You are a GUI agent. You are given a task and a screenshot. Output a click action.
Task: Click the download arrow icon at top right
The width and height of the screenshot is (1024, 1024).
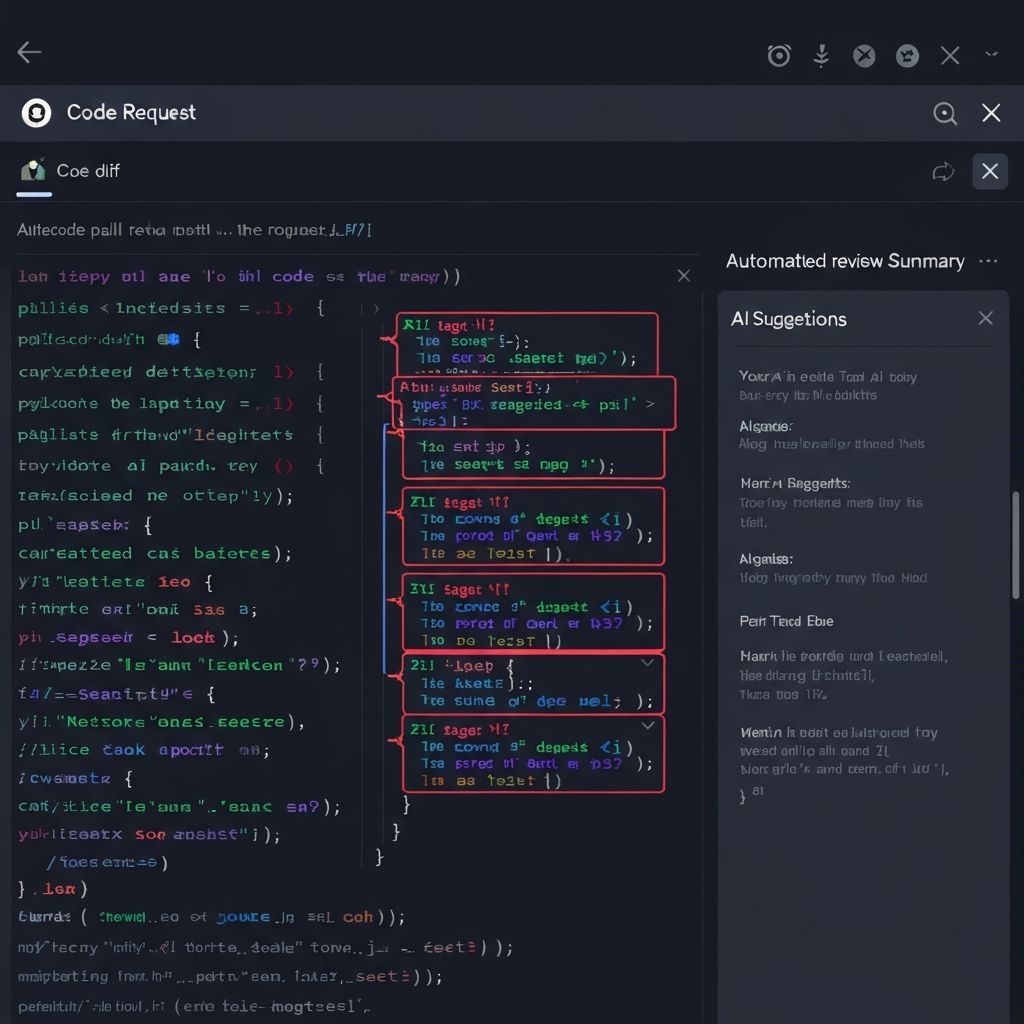coord(822,55)
